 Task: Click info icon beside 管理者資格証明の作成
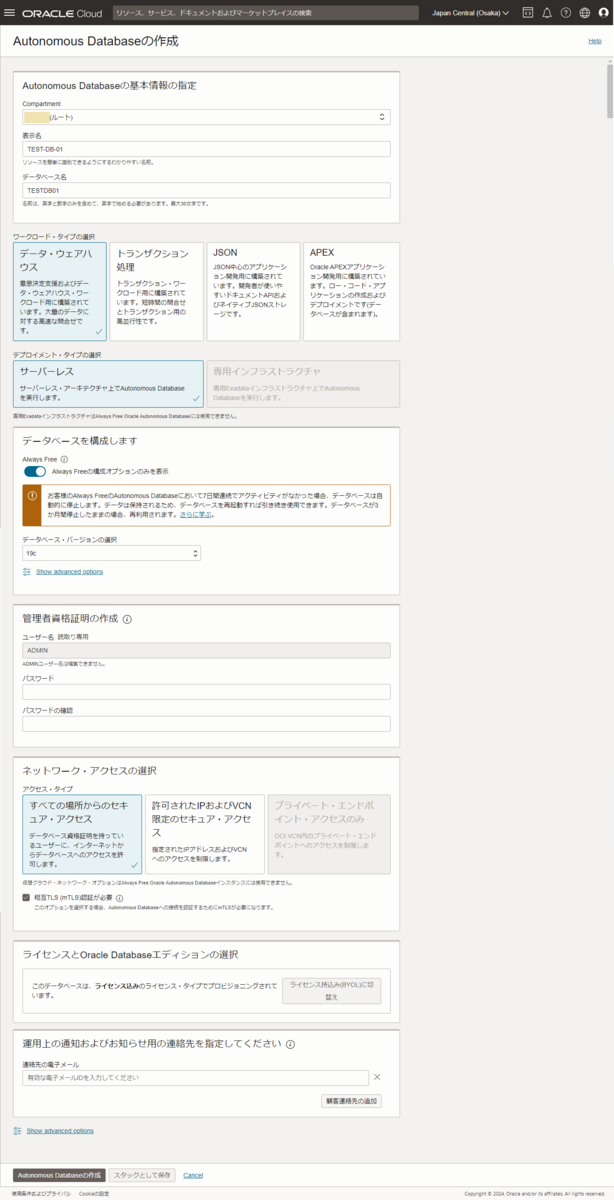click(127, 619)
